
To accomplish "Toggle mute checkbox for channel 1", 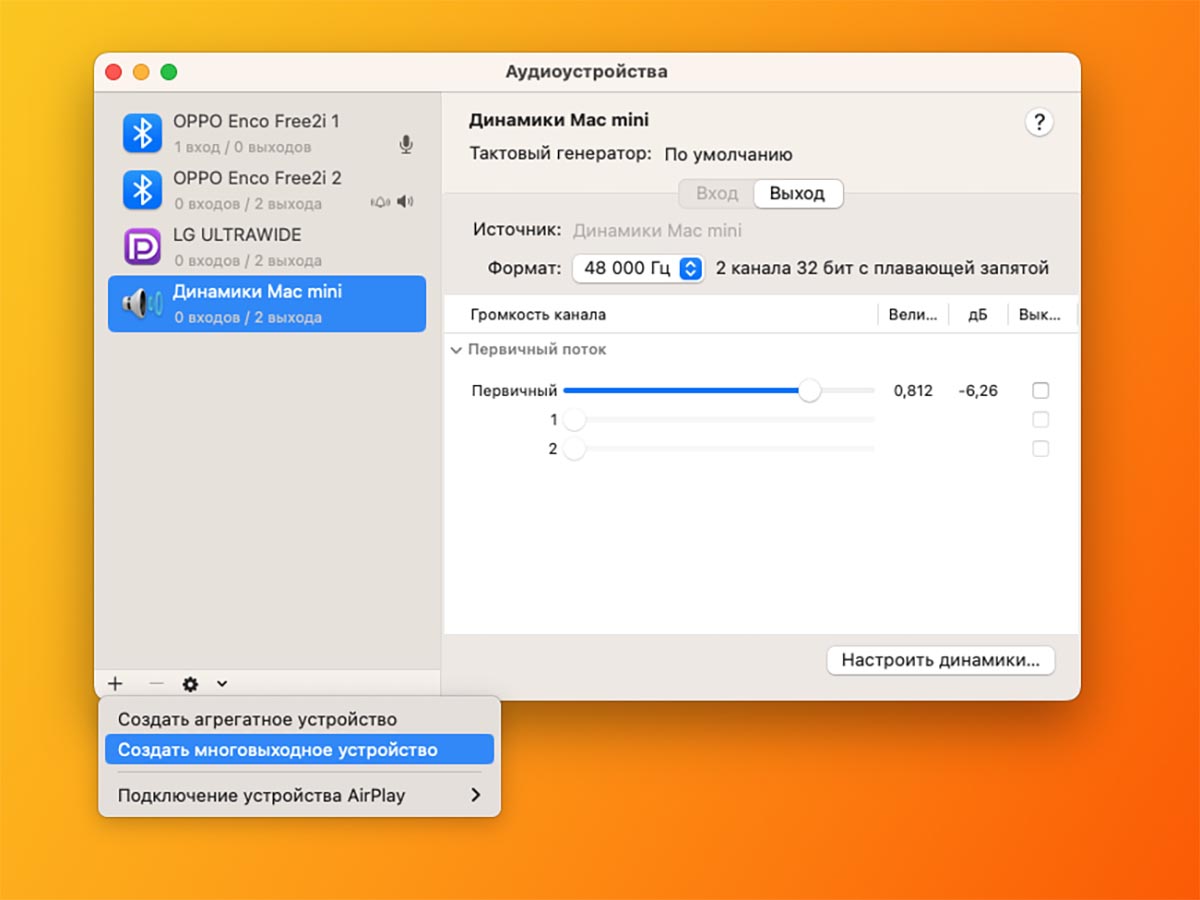I will pos(1040,420).
